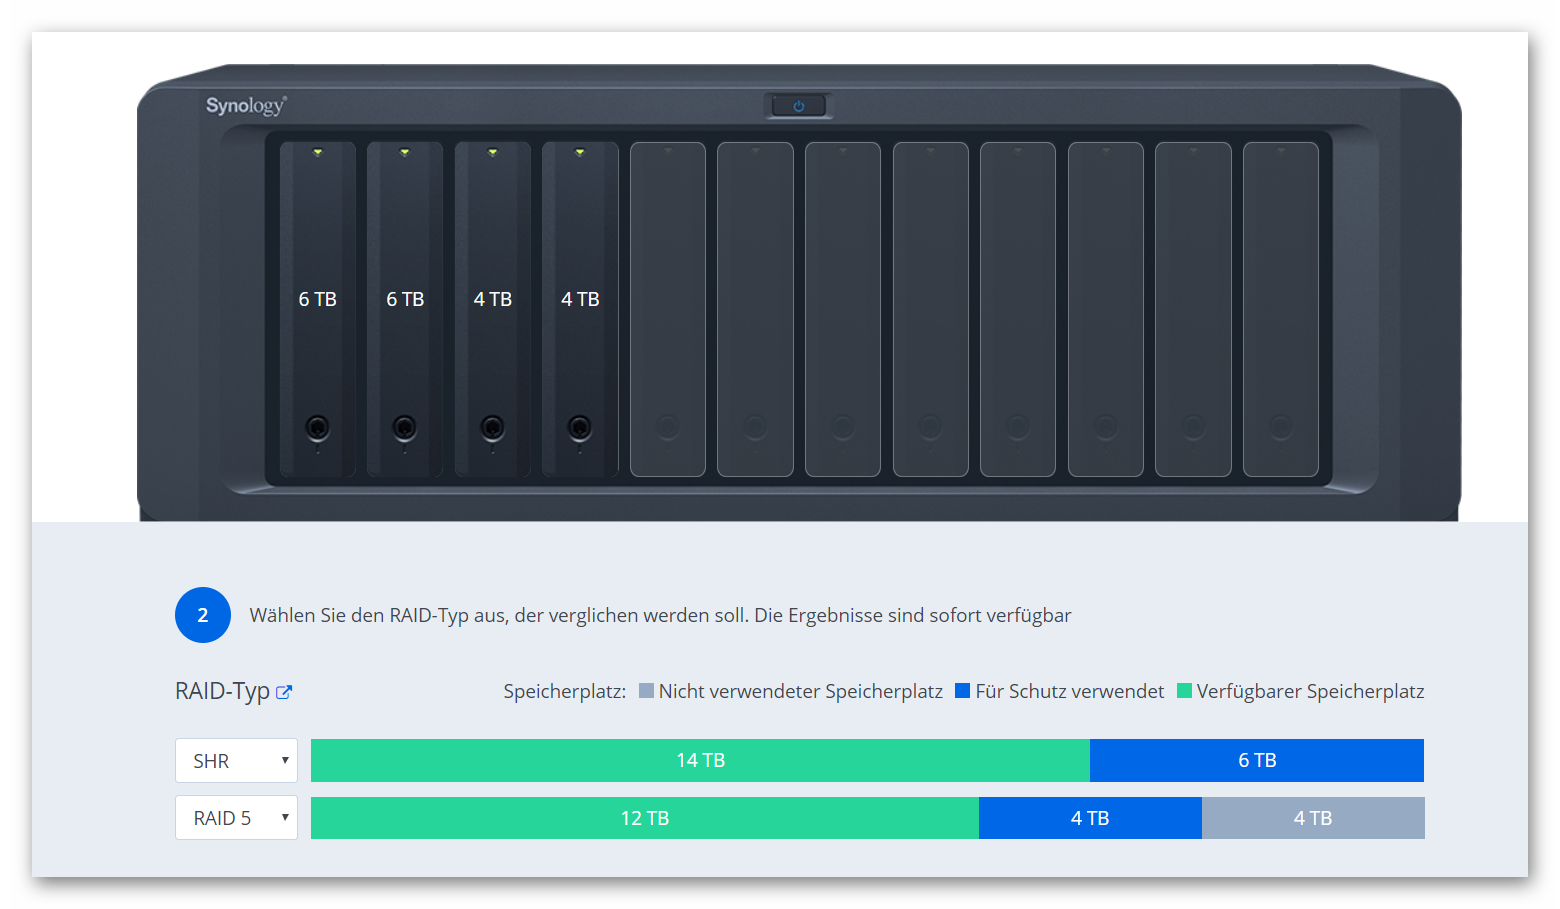Screen dimensions: 1560x909
Task: Open the RAID 5 dropdown
Action: click(x=236, y=817)
